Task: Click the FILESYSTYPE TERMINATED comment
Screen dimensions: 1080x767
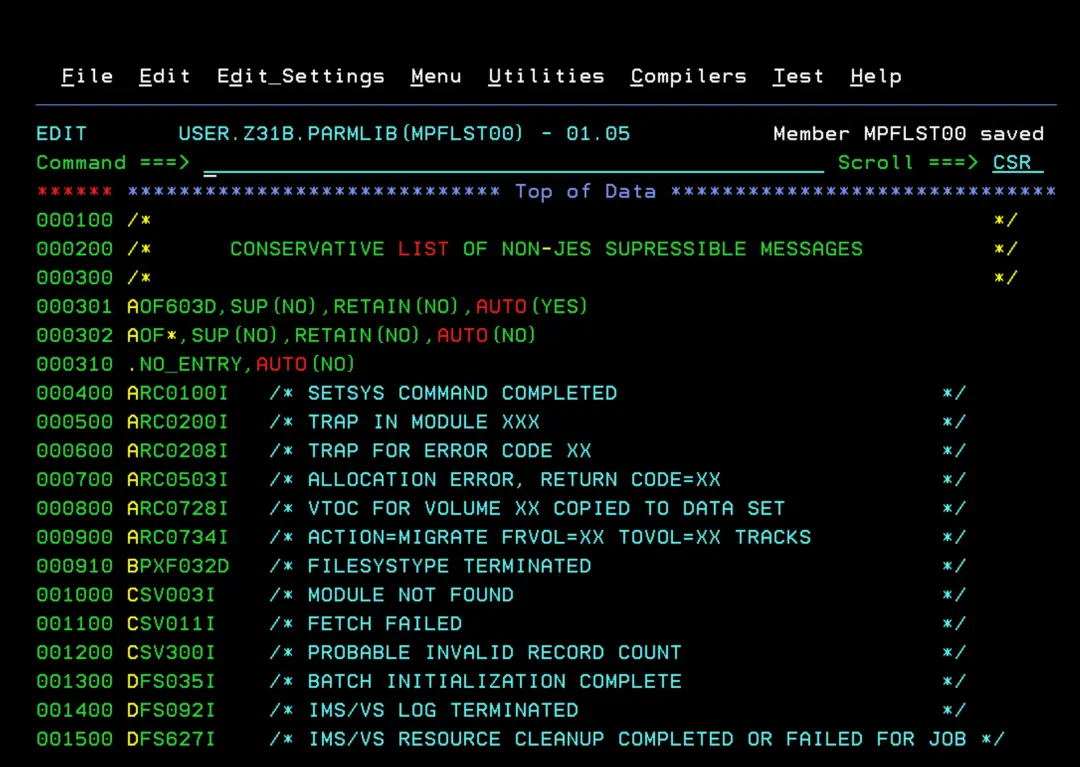Action: coord(449,566)
